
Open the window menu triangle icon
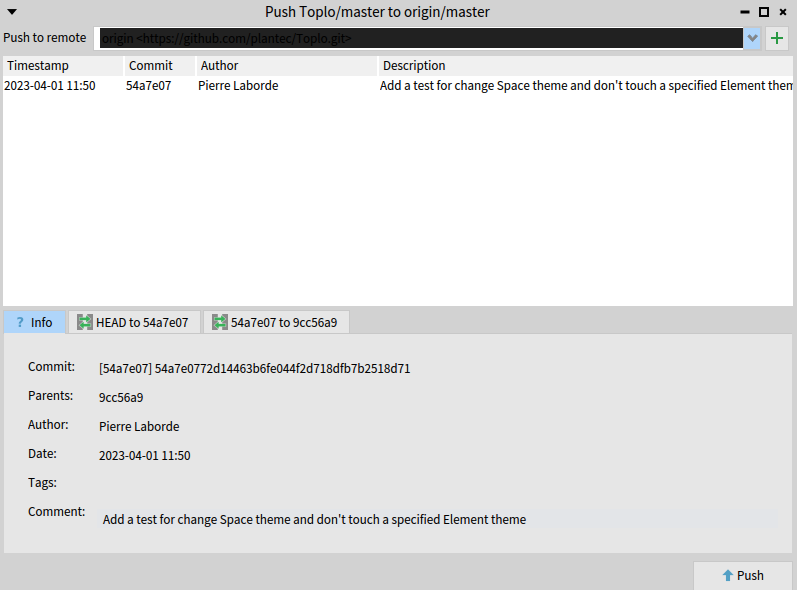pyautogui.click(x=12, y=12)
